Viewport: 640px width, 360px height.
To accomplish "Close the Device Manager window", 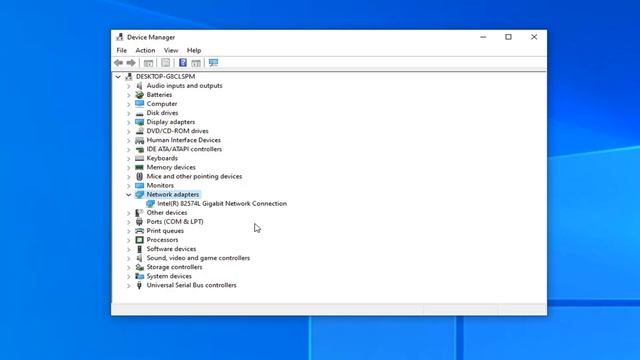I will (x=534, y=37).
